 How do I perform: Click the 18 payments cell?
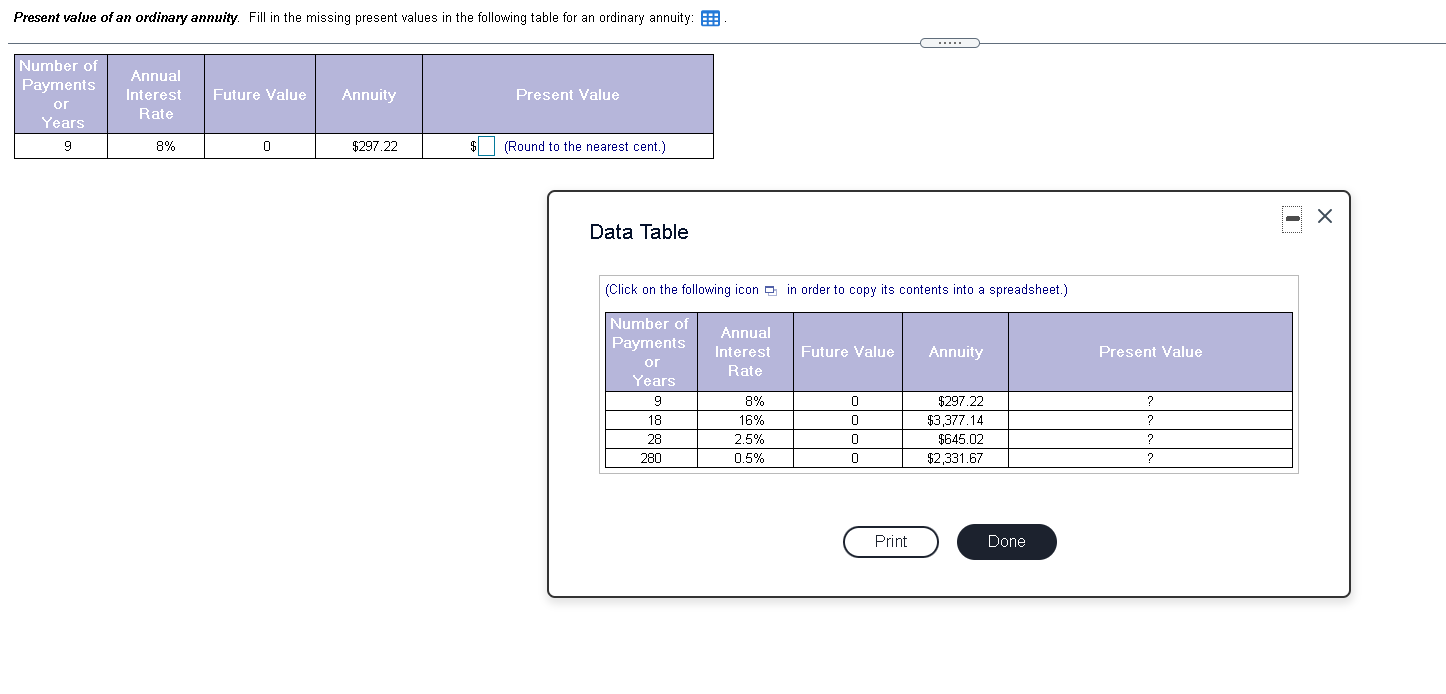651,421
